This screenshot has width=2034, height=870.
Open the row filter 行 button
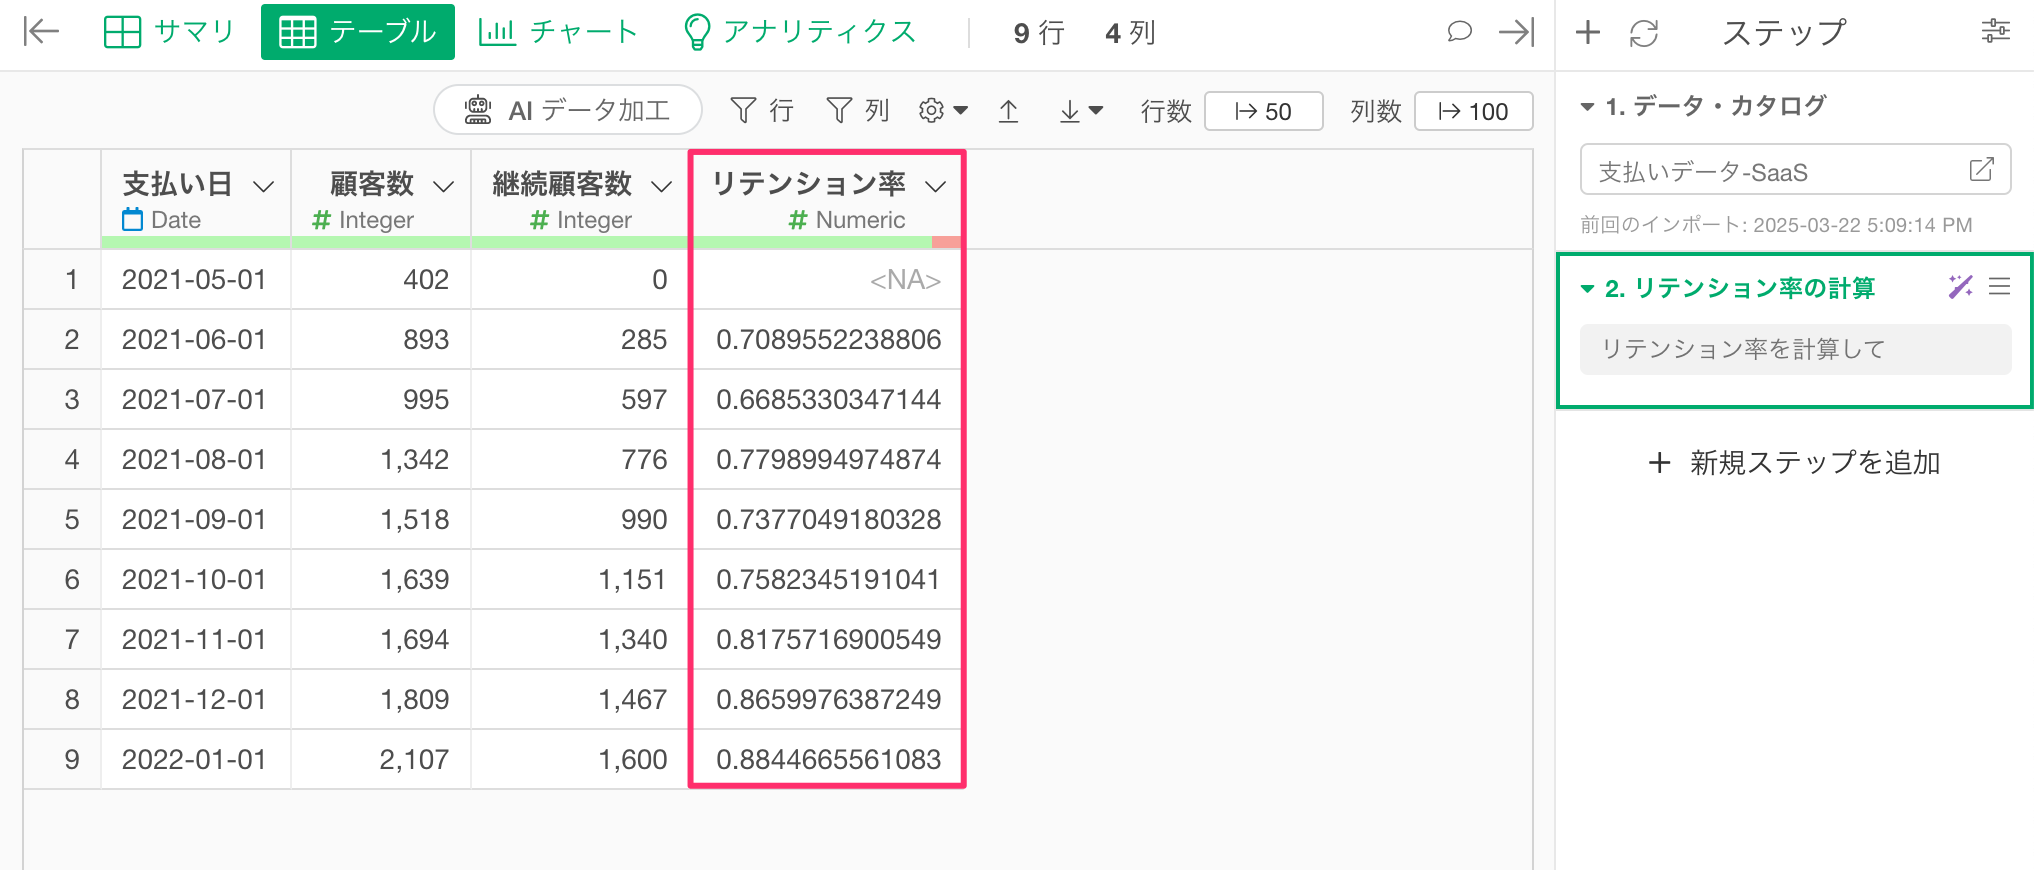pyautogui.click(x=762, y=110)
